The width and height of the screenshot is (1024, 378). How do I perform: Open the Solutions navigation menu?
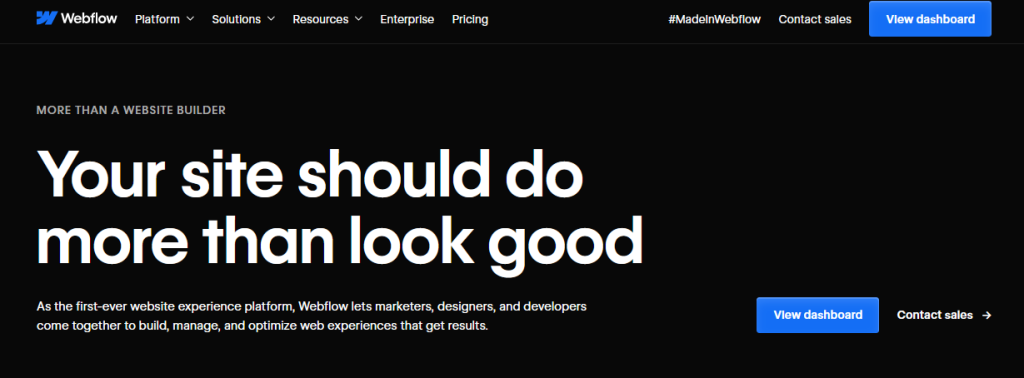(x=244, y=19)
